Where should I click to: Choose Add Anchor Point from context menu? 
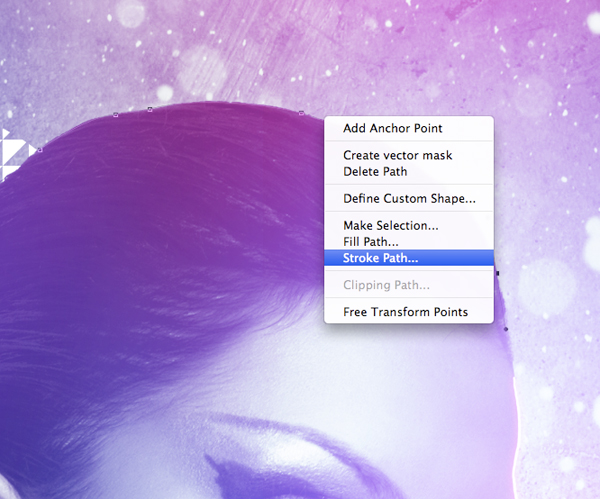(392, 128)
